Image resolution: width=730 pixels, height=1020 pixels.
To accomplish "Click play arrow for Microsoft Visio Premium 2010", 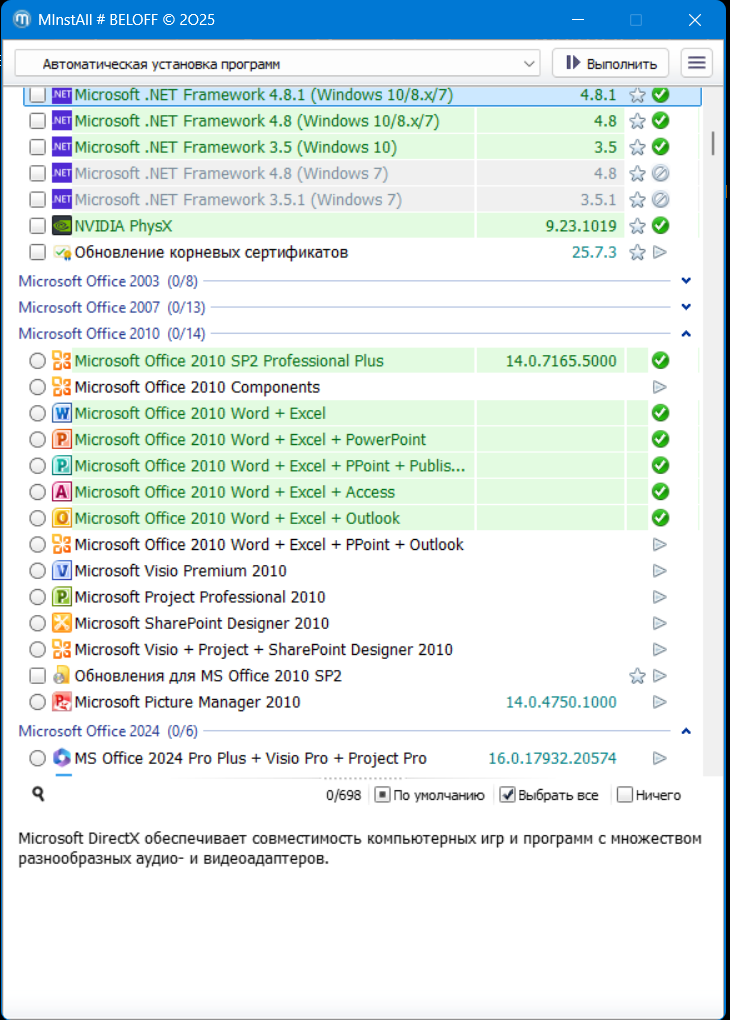I will point(659,571).
